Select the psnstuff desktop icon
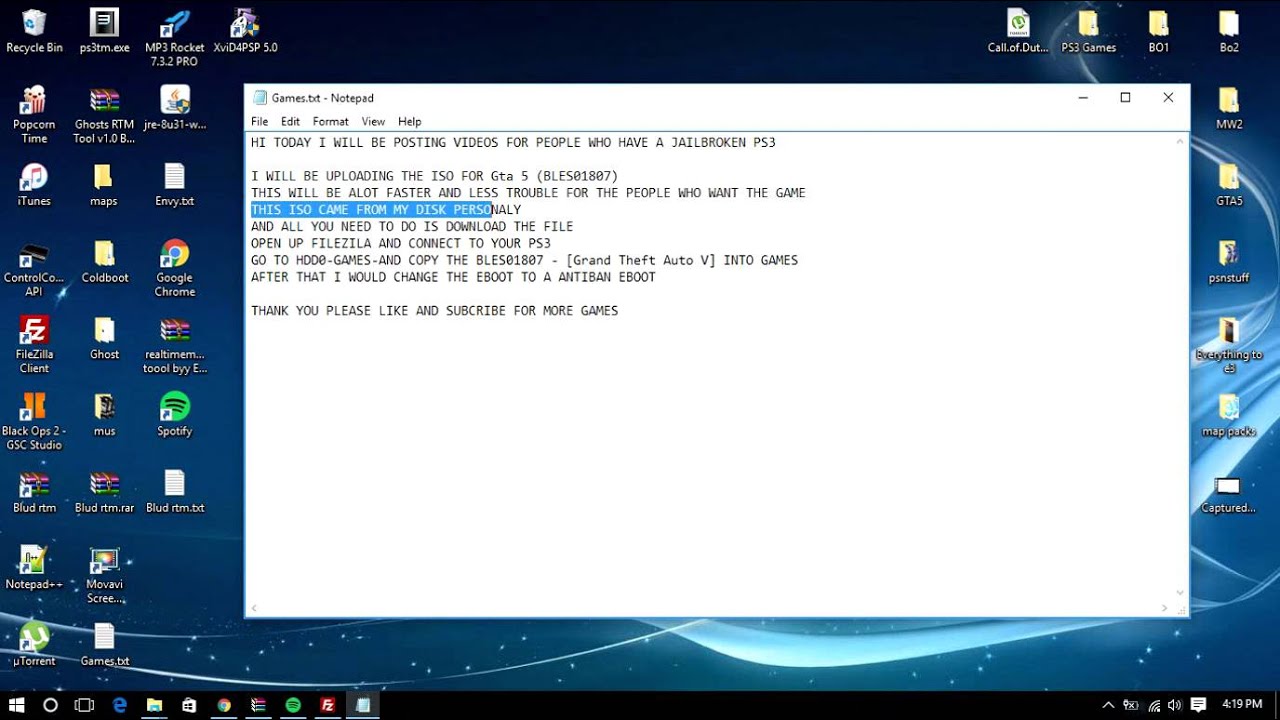Viewport: 1280px width, 720px height. click(1229, 262)
